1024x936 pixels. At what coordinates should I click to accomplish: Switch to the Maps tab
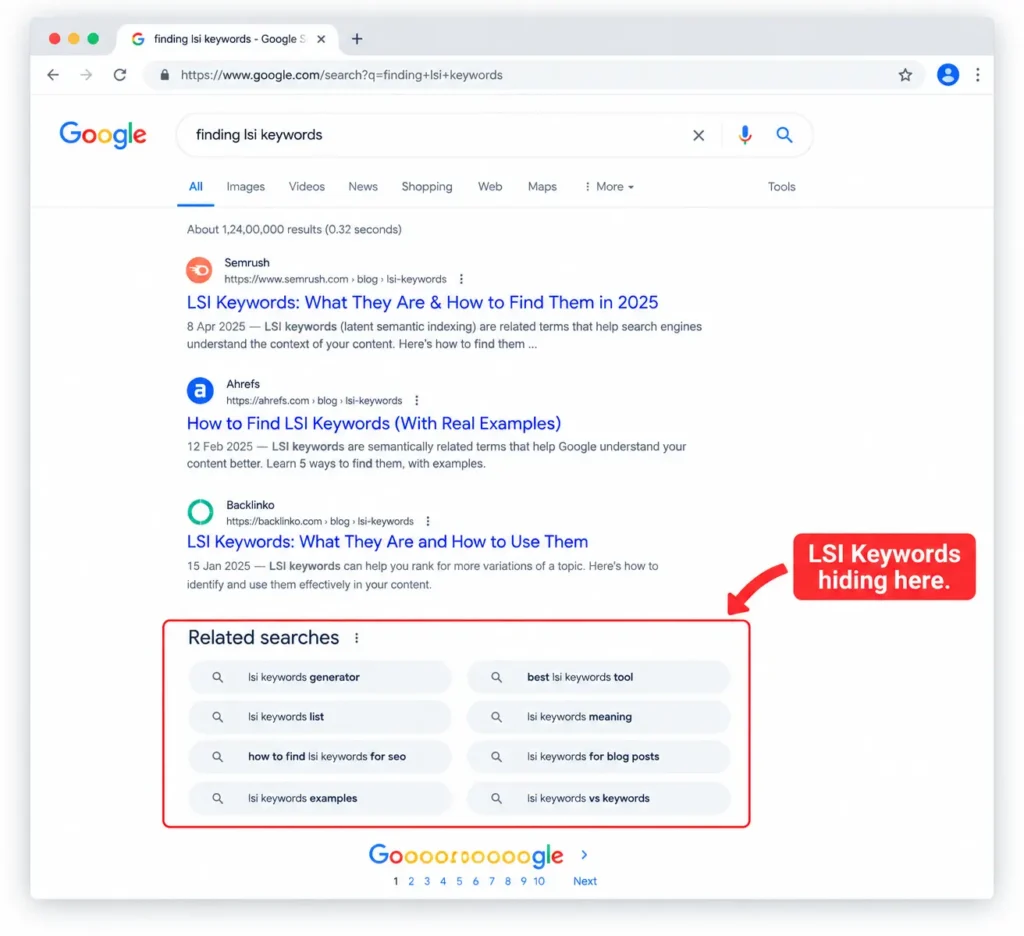[x=542, y=187]
